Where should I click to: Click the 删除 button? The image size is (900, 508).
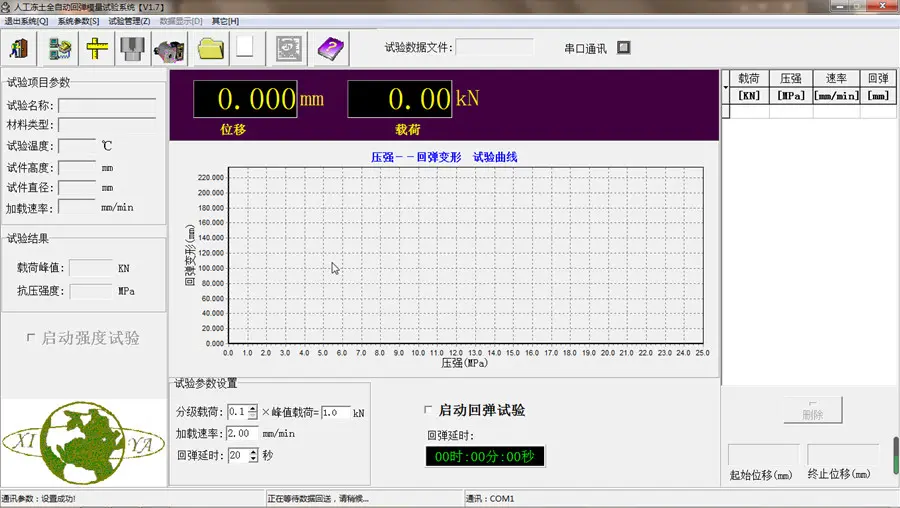tap(813, 410)
